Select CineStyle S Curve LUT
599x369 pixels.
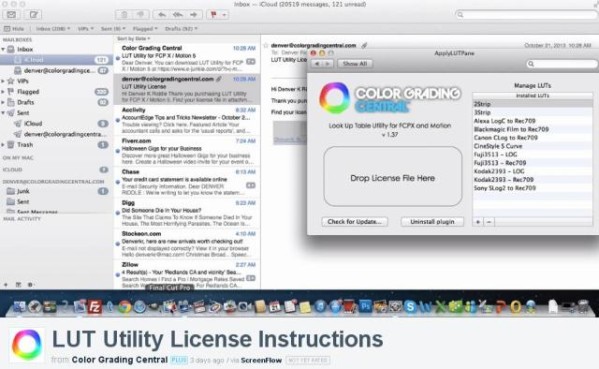533,146
